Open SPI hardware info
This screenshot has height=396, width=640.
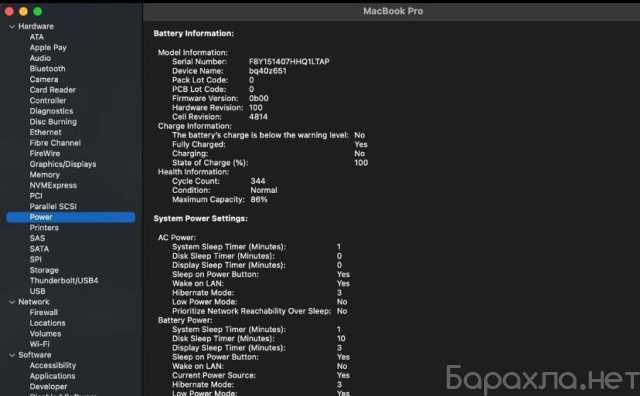[x=36, y=260]
